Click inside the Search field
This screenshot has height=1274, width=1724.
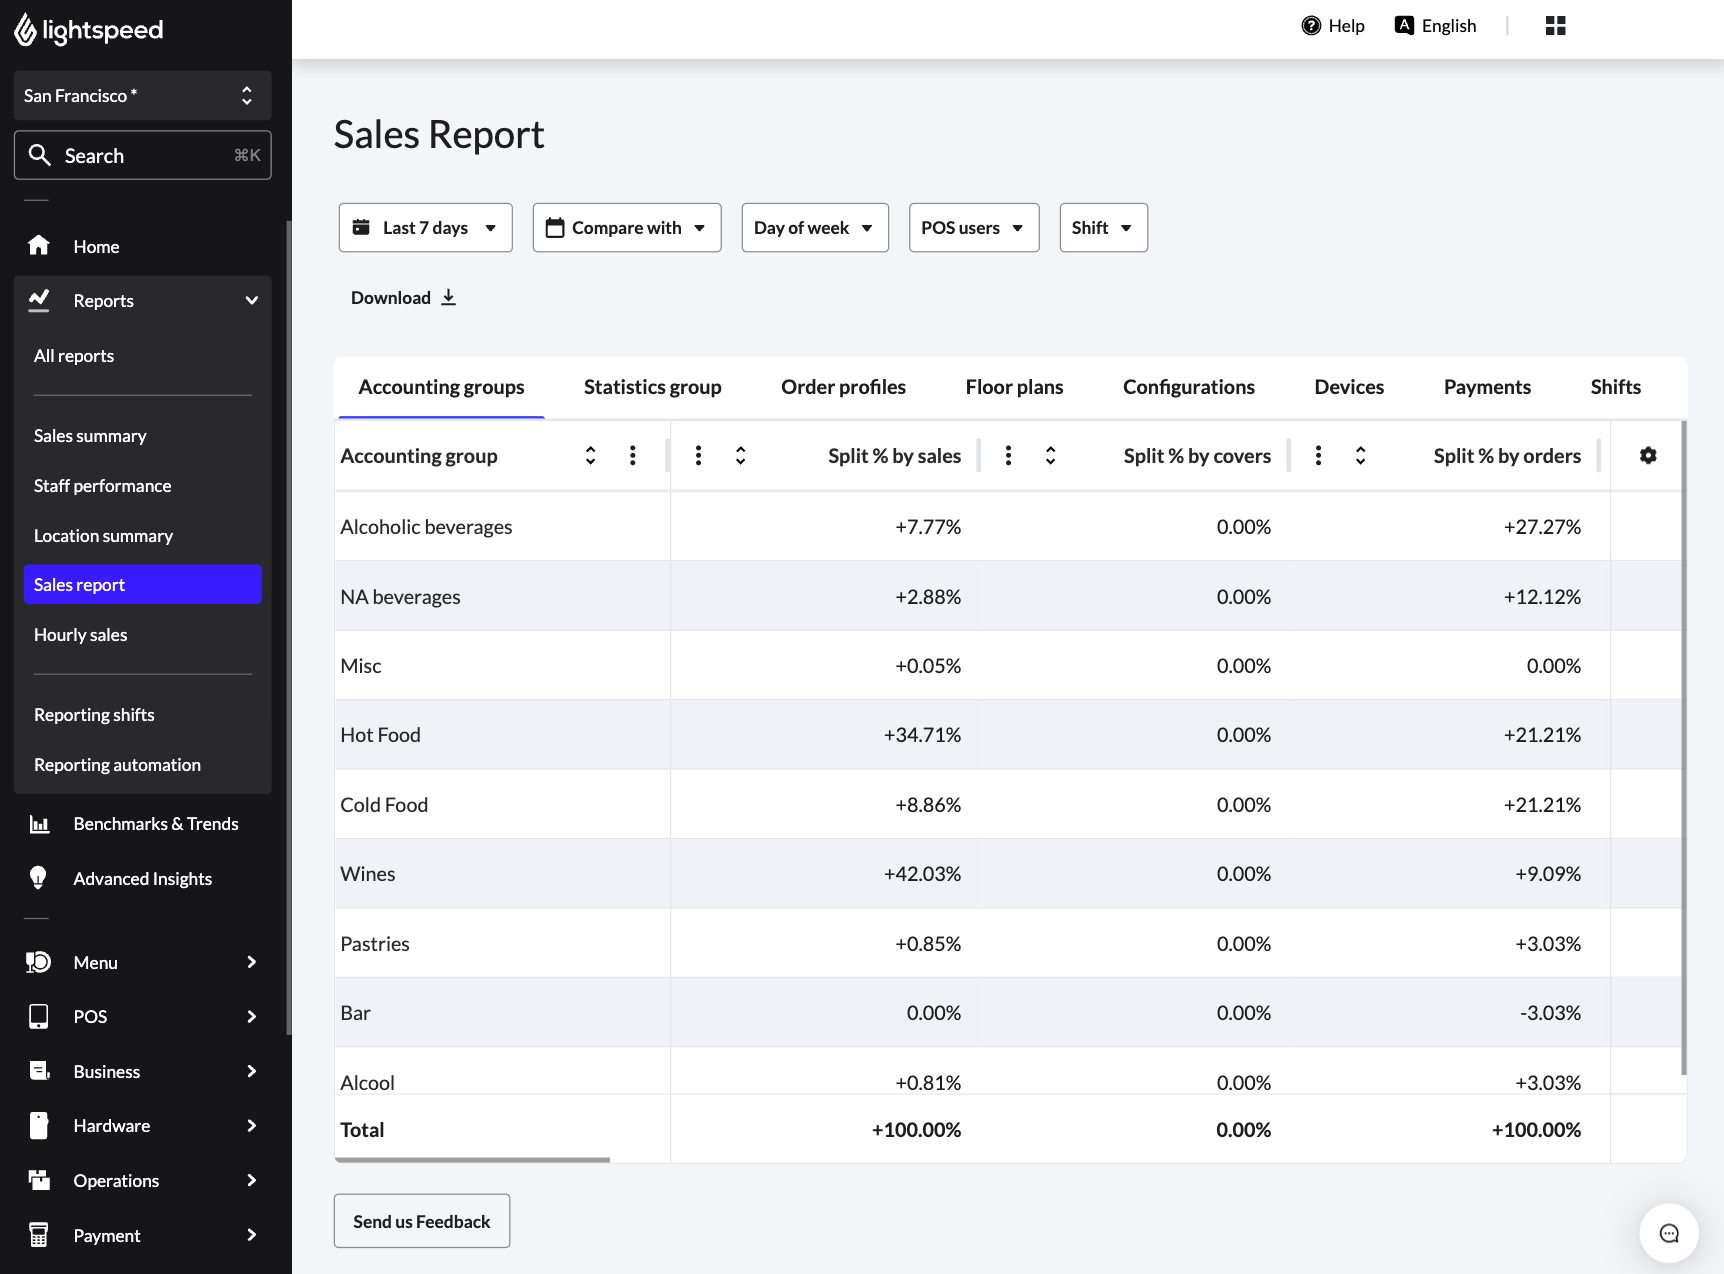click(142, 155)
